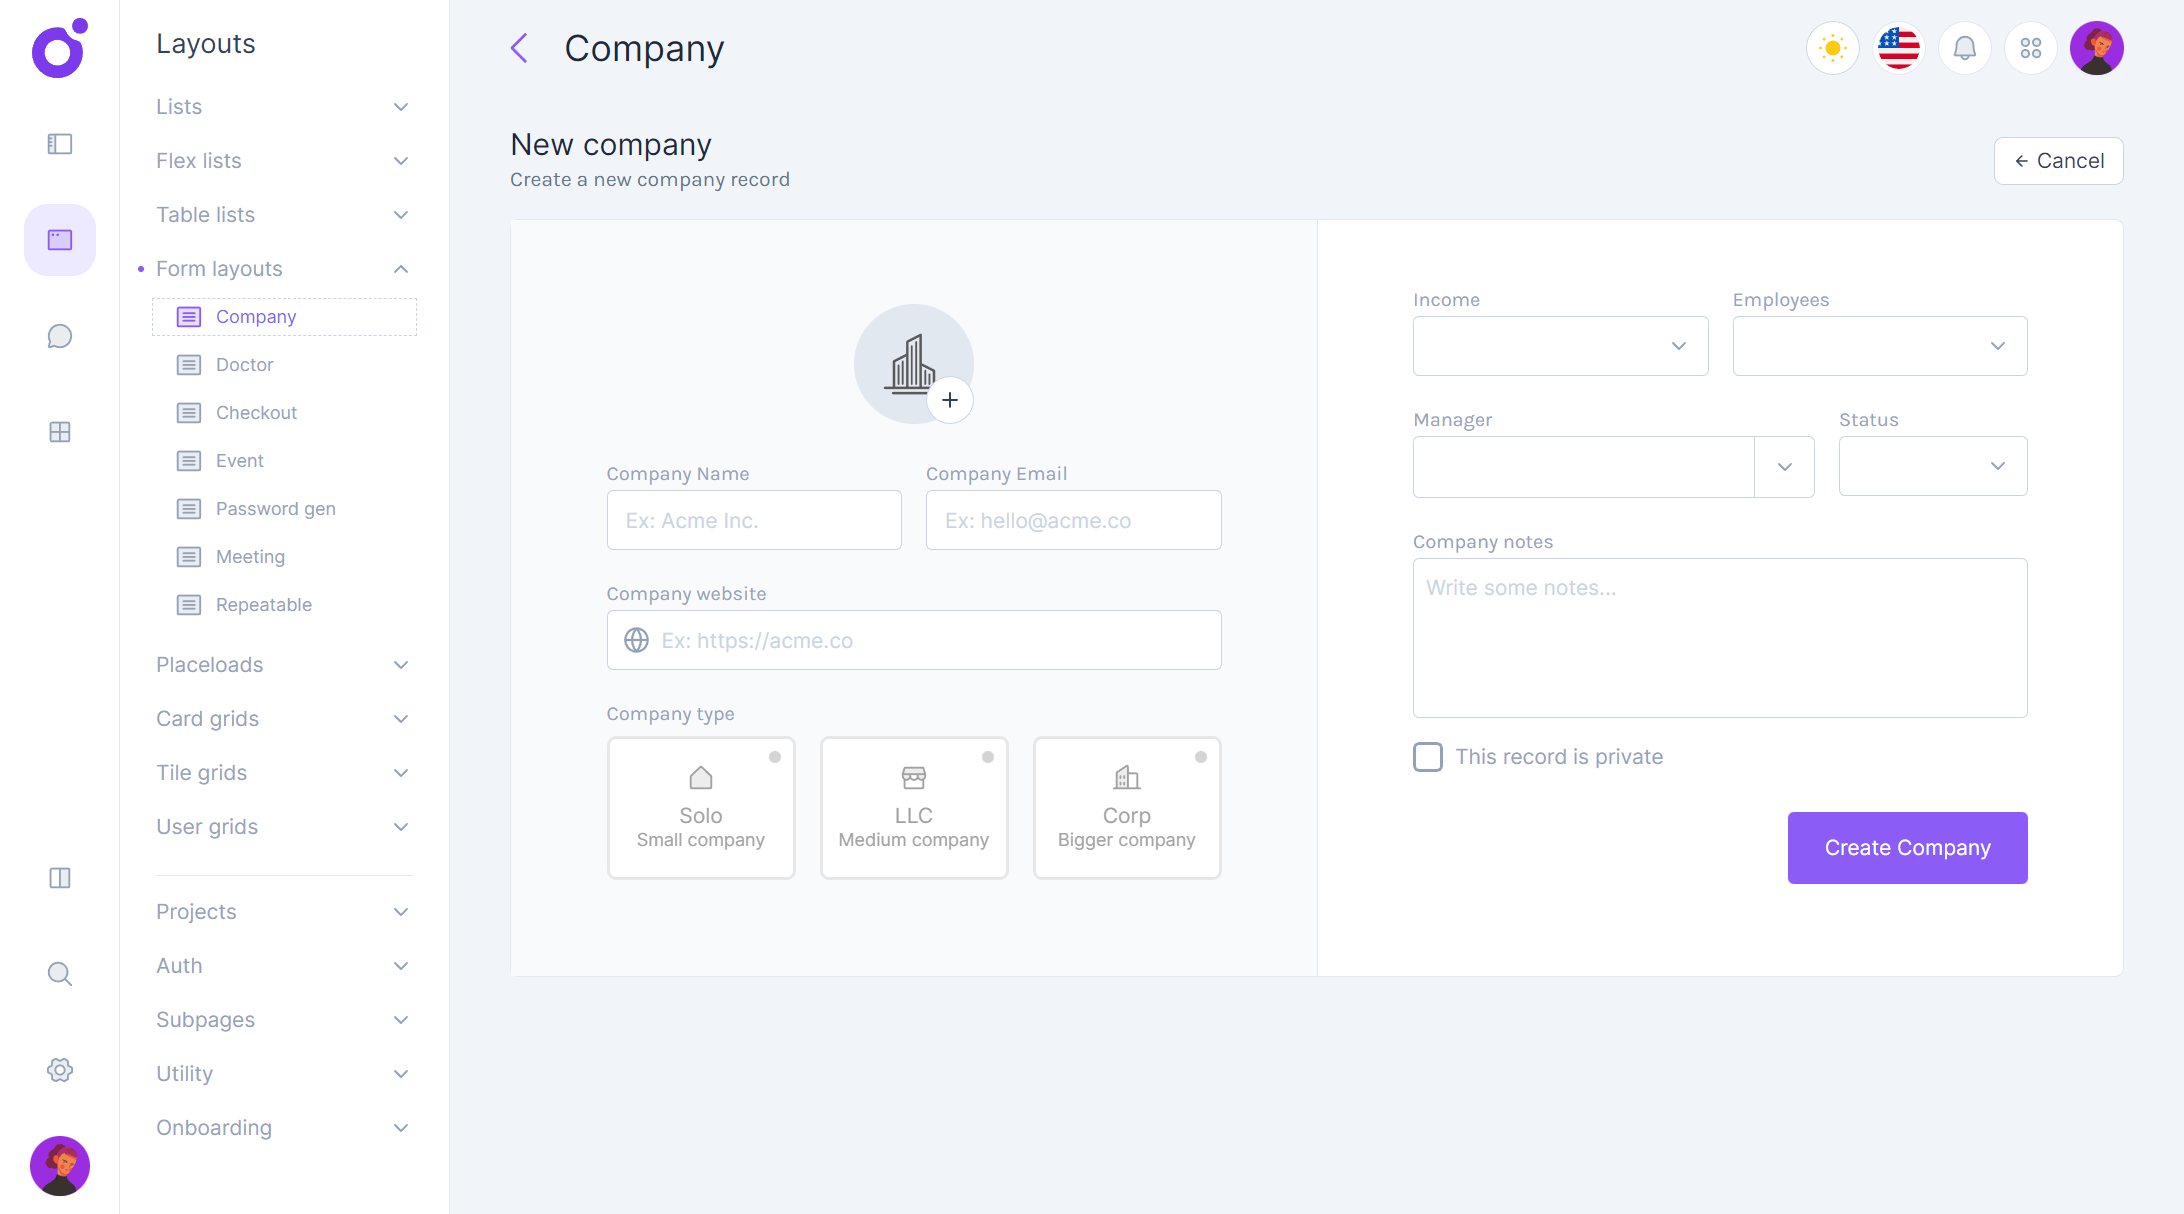Click the search icon in left sidebar
Screen dimensions: 2184x1214
59,973
